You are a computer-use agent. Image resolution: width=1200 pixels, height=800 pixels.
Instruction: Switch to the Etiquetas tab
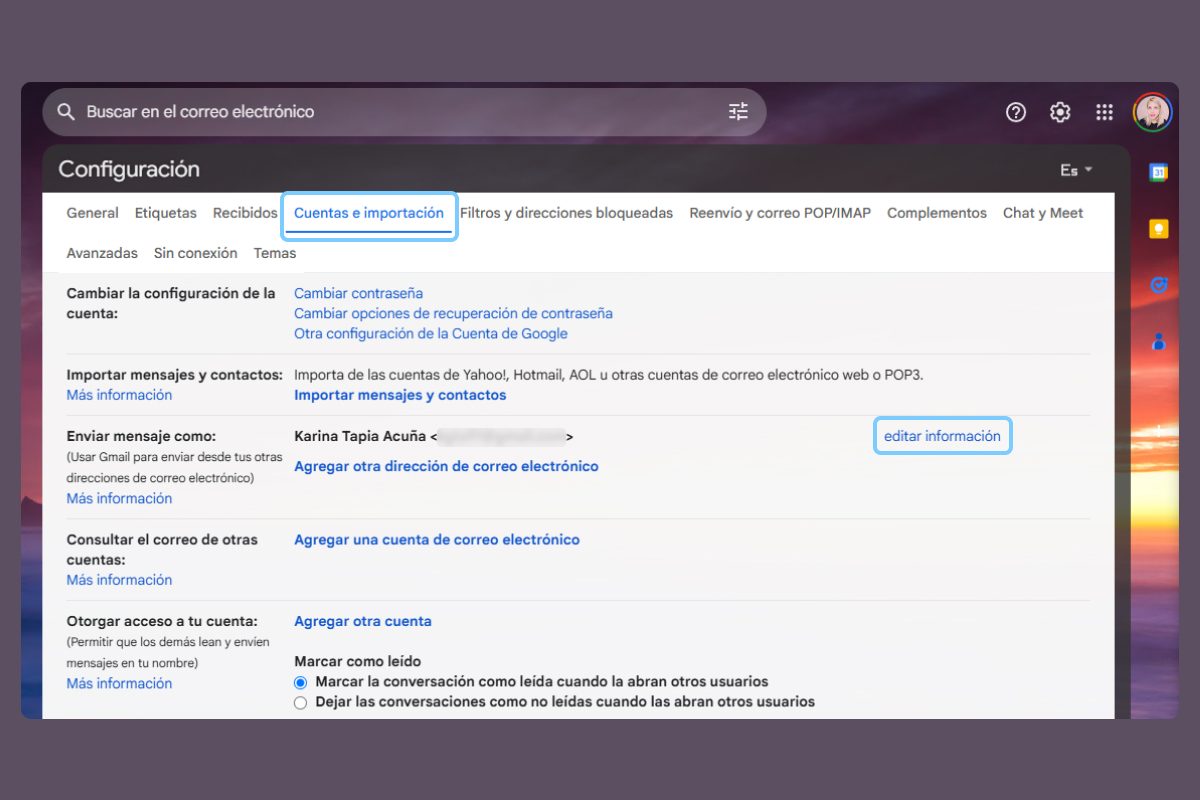tap(165, 213)
